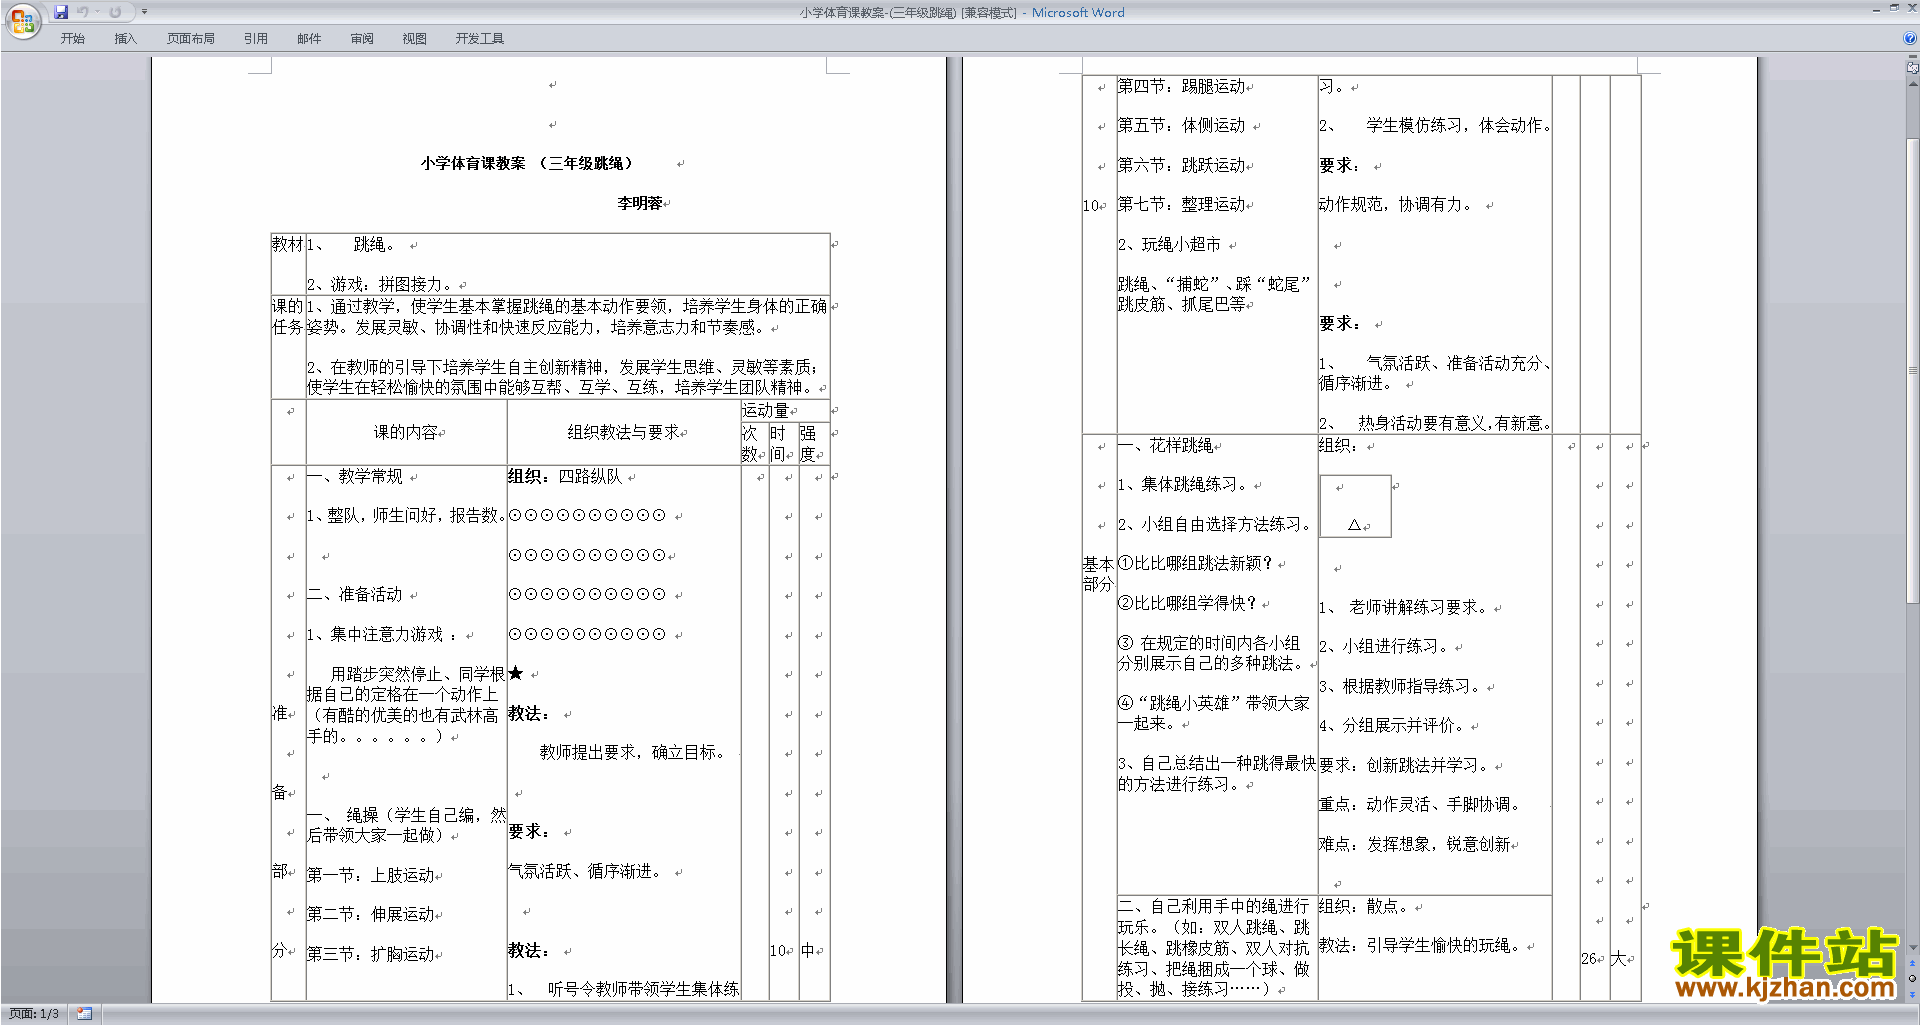Click 第四节：踢腿运动 on page two
This screenshot has height=1025, width=1920.
tap(1182, 86)
